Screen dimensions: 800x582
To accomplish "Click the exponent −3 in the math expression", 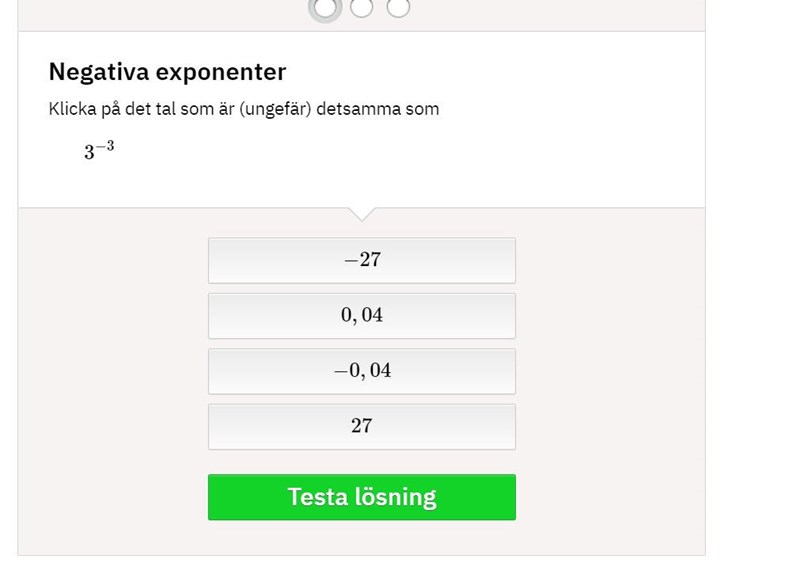I will point(106,146).
